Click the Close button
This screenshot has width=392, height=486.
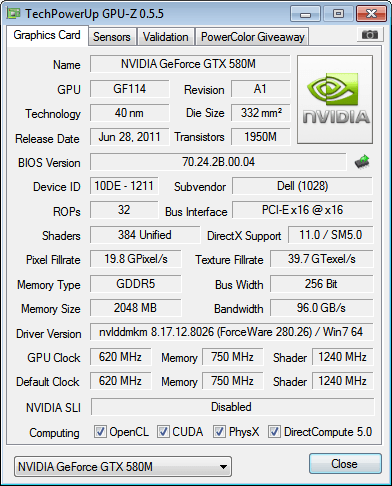pyautogui.click(x=345, y=464)
